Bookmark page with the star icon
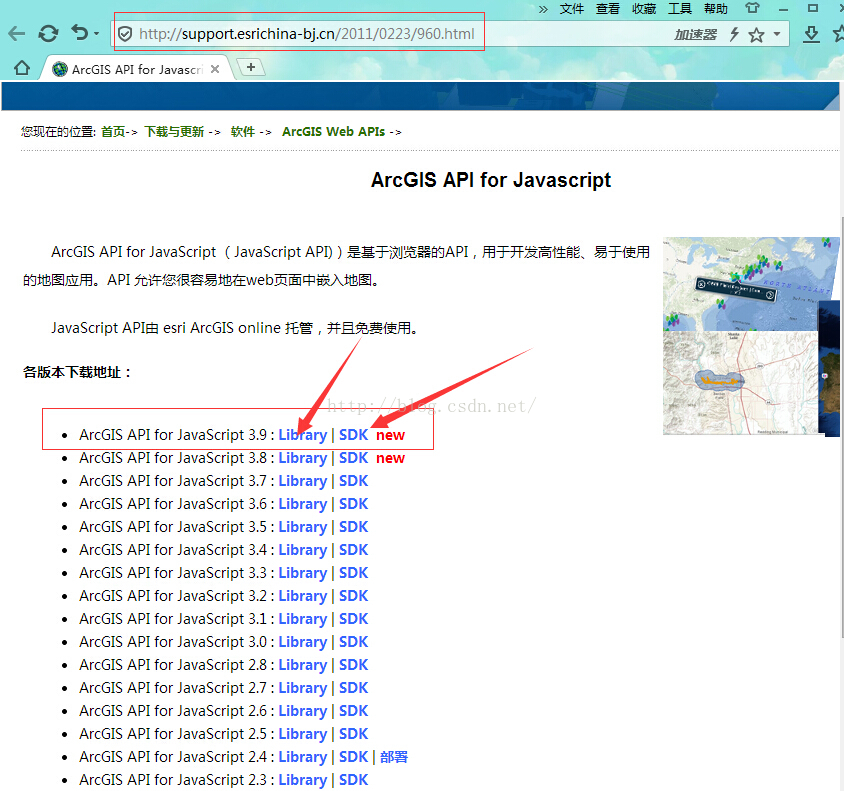 (x=756, y=35)
